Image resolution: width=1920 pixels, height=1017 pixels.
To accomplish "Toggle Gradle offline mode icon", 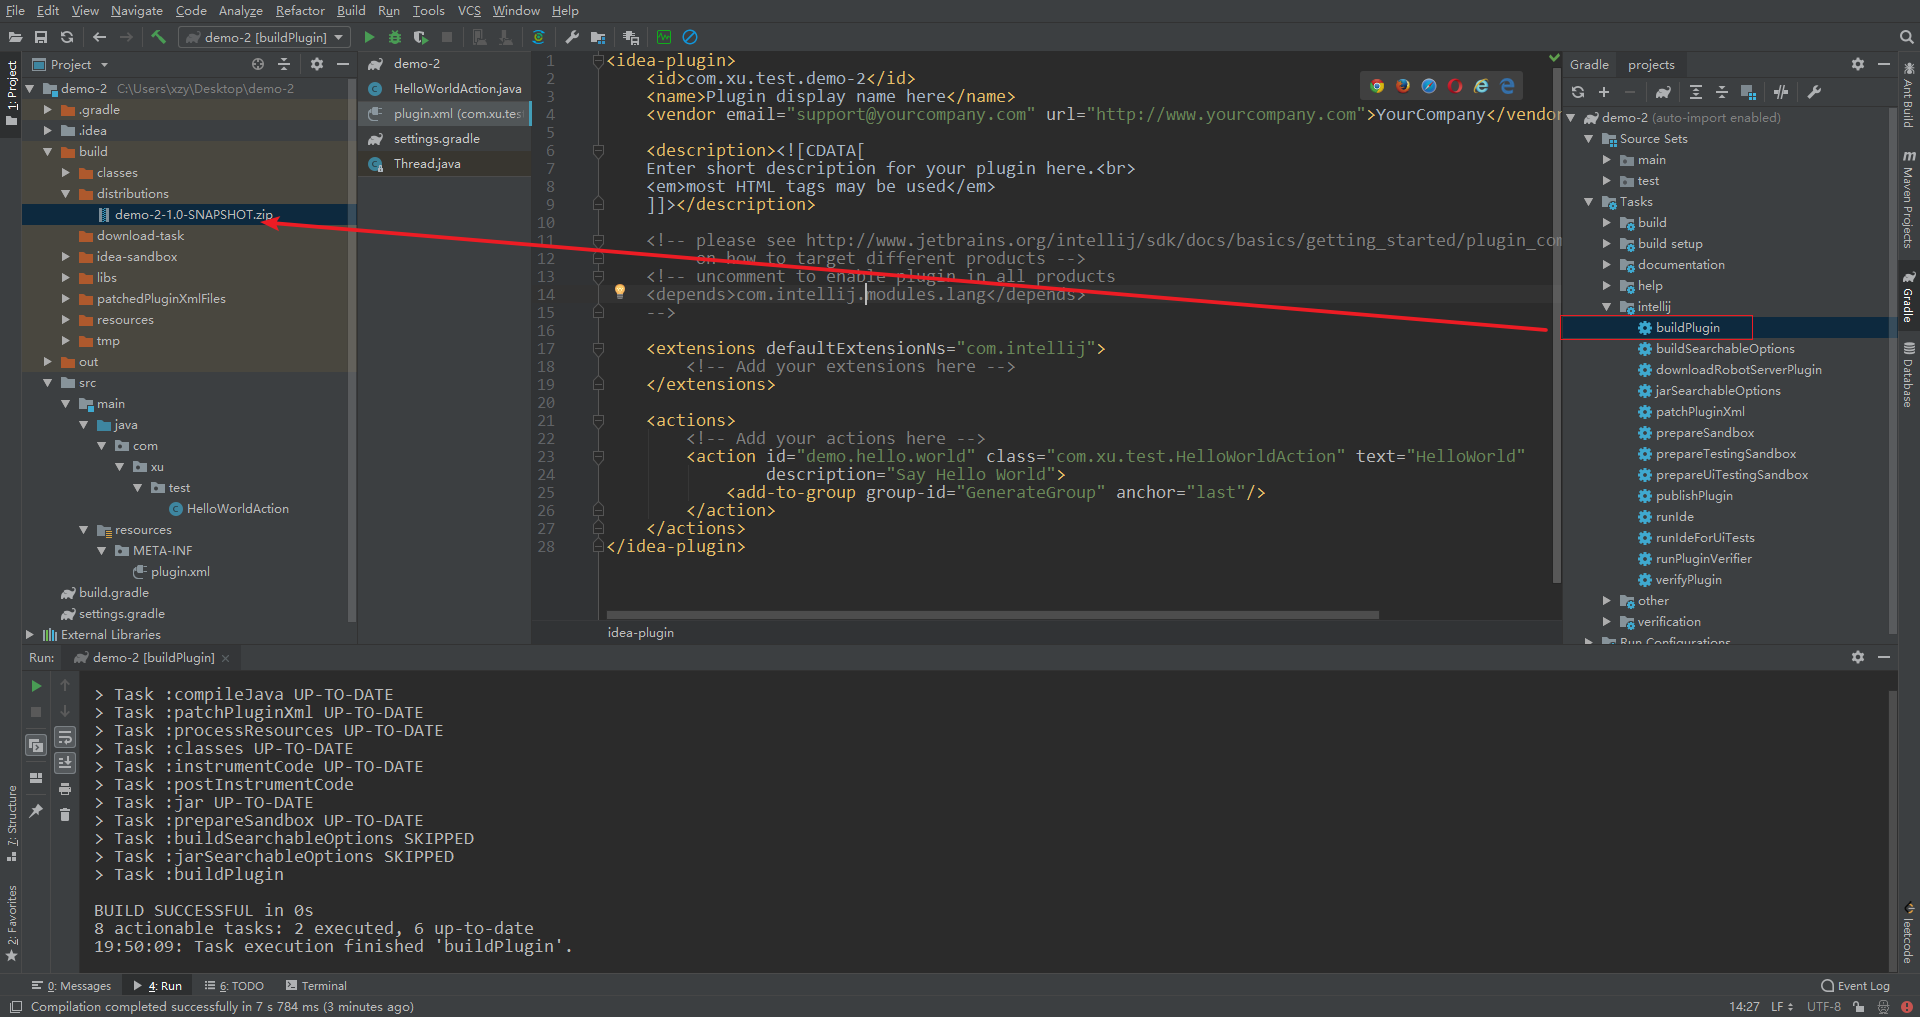I will [1781, 92].
